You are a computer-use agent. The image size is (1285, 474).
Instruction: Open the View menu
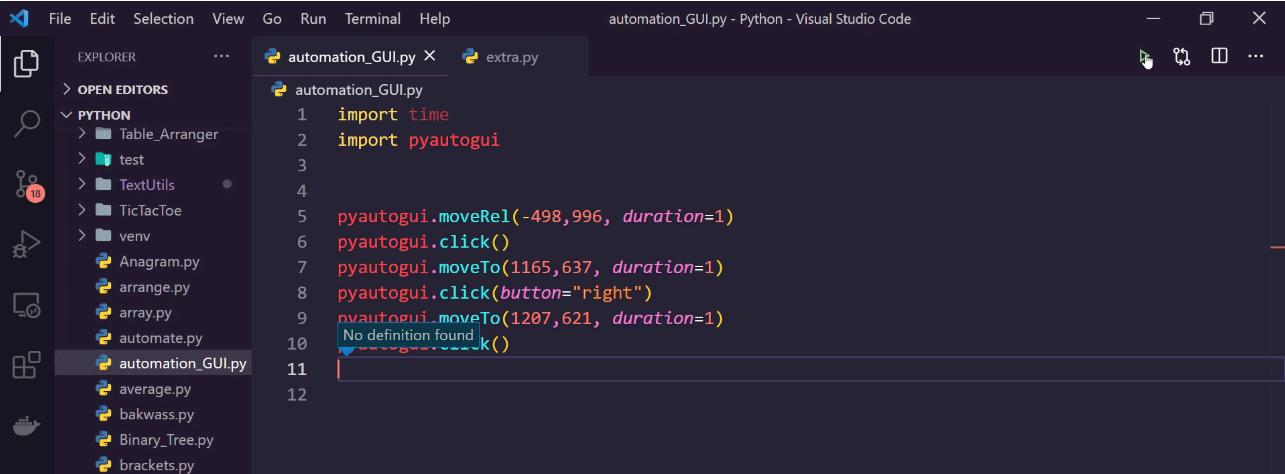coord(228,19)
